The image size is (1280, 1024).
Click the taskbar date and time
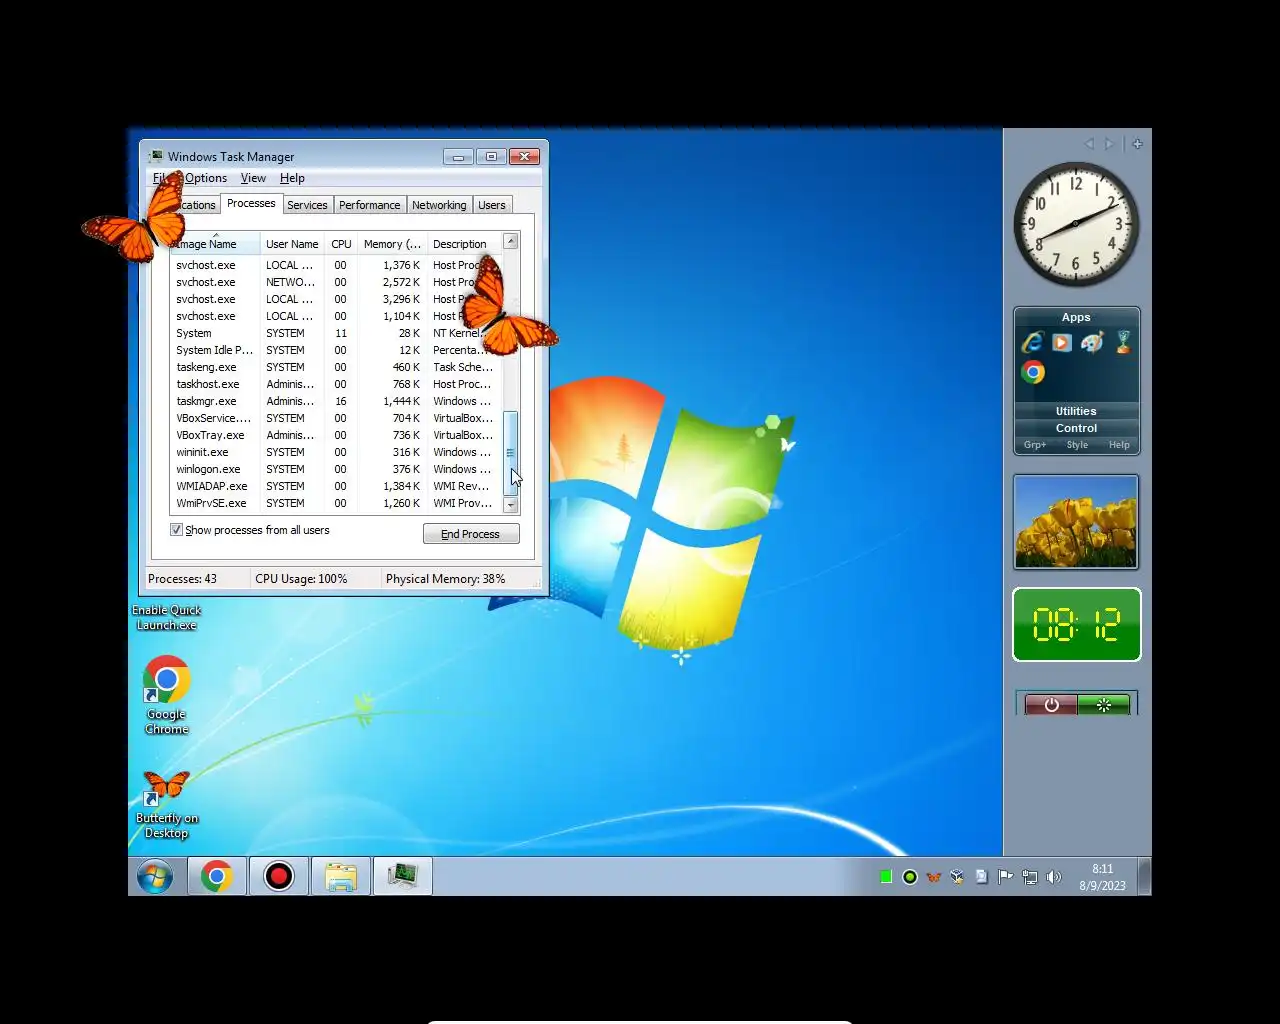(1102, 877)
